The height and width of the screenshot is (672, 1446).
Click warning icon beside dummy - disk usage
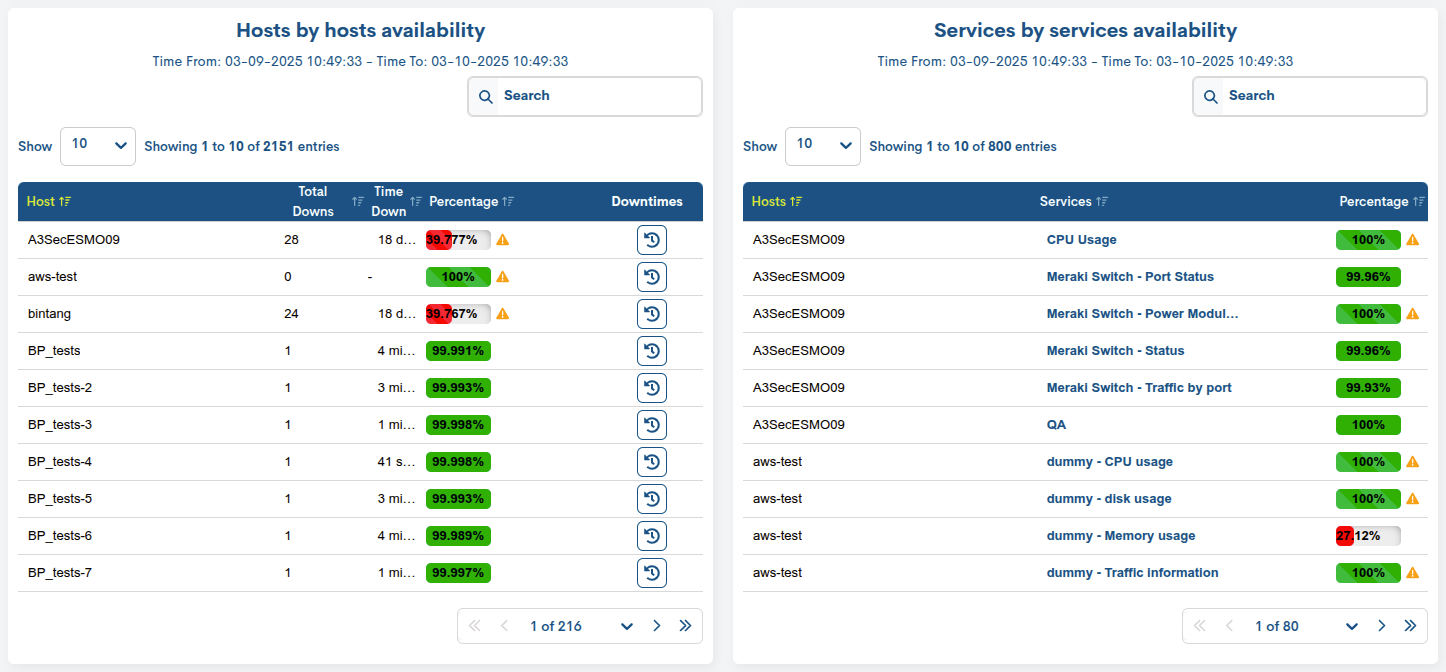click(x=1412, y=498)
